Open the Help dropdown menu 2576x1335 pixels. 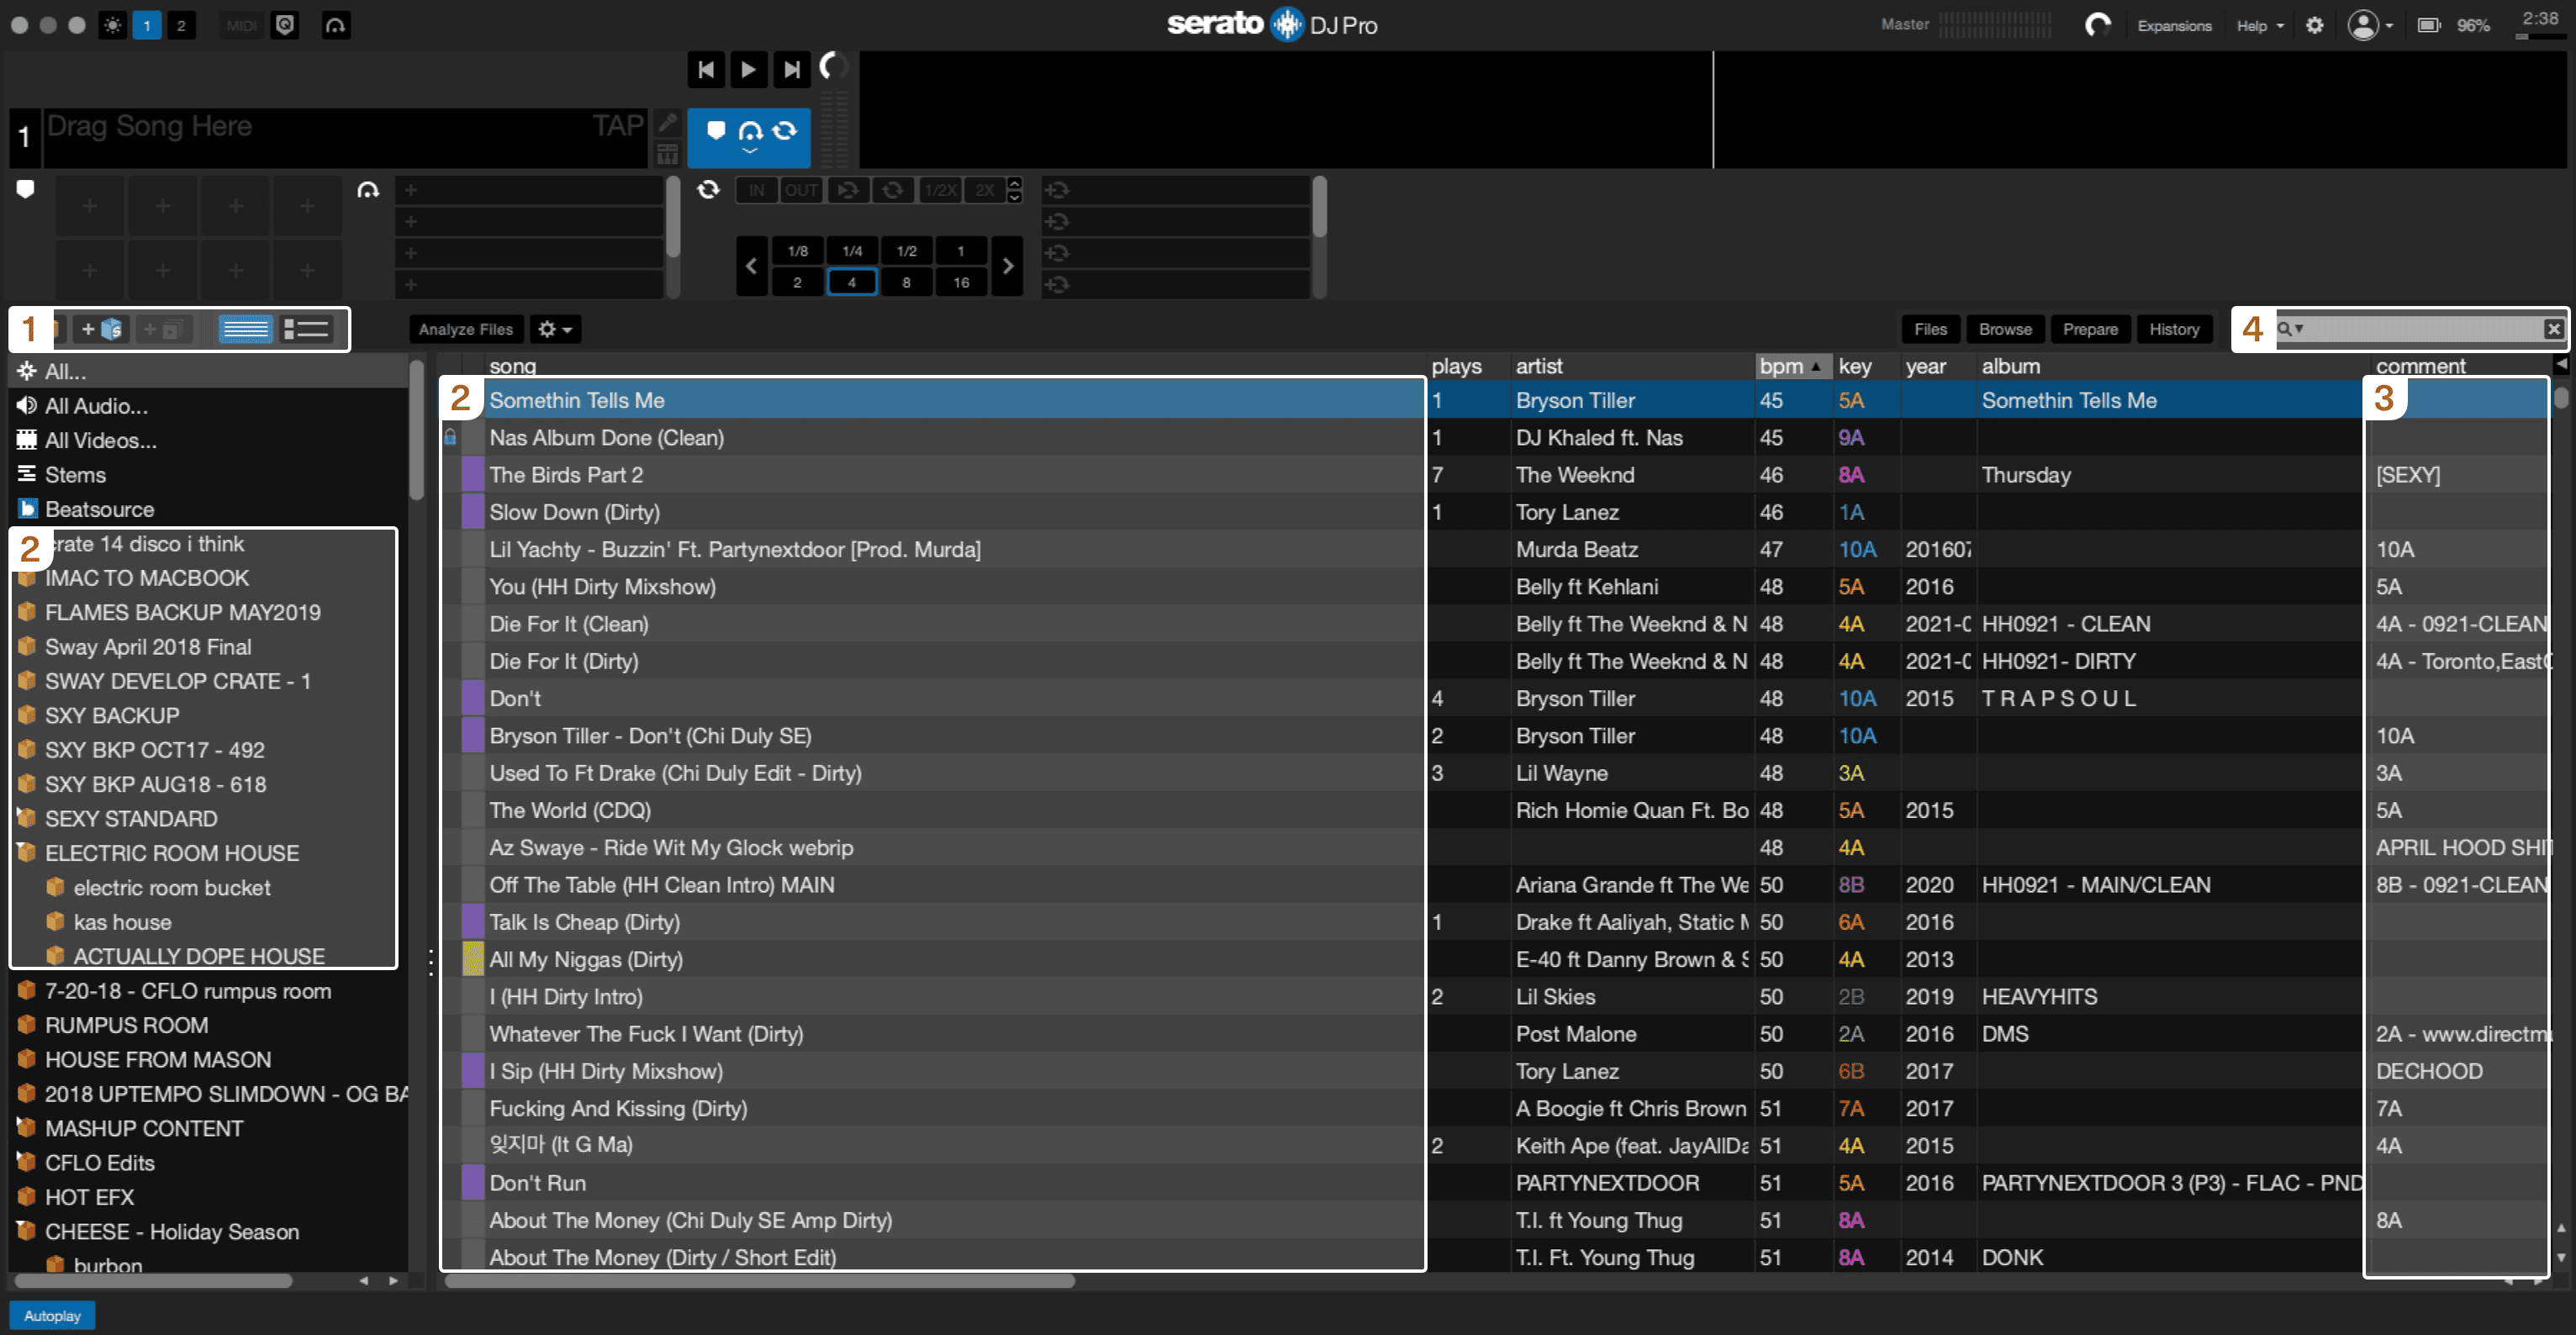2259,26
